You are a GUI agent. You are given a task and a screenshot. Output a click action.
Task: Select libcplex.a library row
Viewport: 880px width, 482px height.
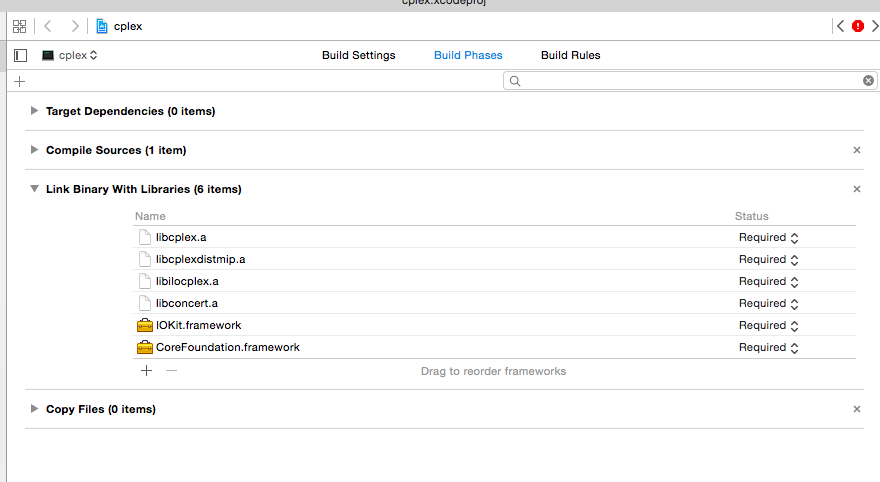click(494, 237)
